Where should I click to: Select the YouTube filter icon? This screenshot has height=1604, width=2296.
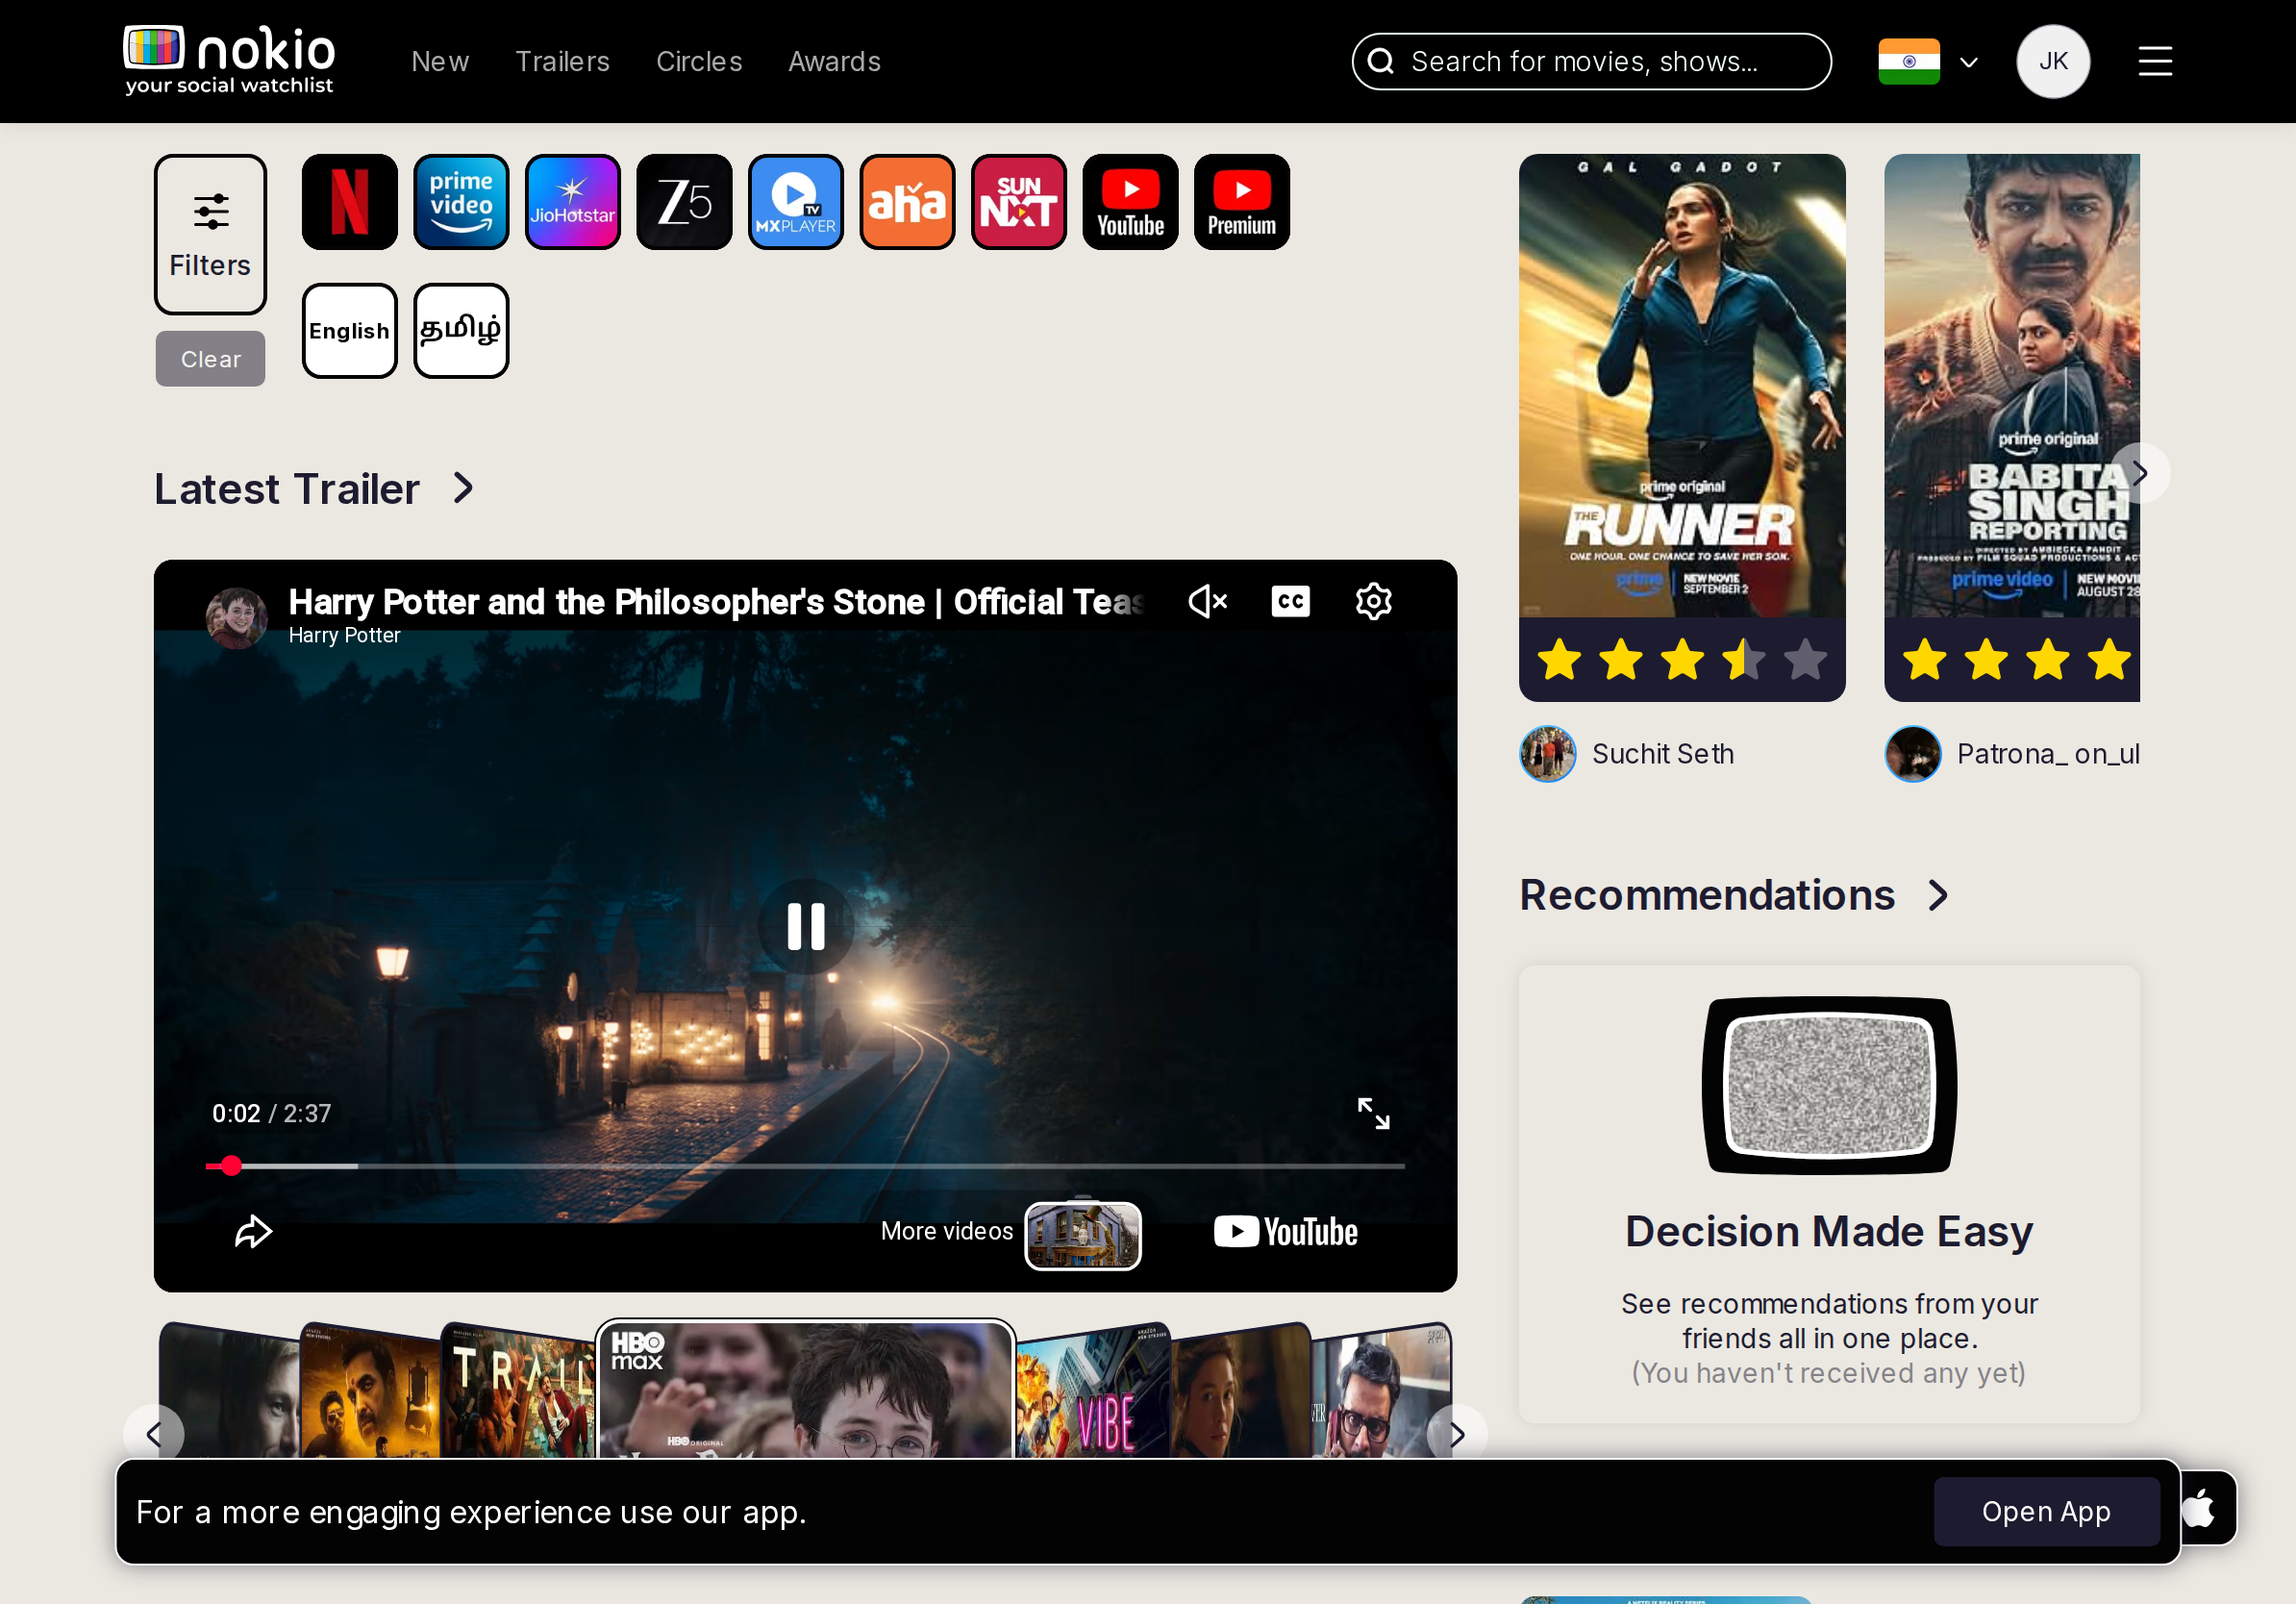(x=1130, y=202)
